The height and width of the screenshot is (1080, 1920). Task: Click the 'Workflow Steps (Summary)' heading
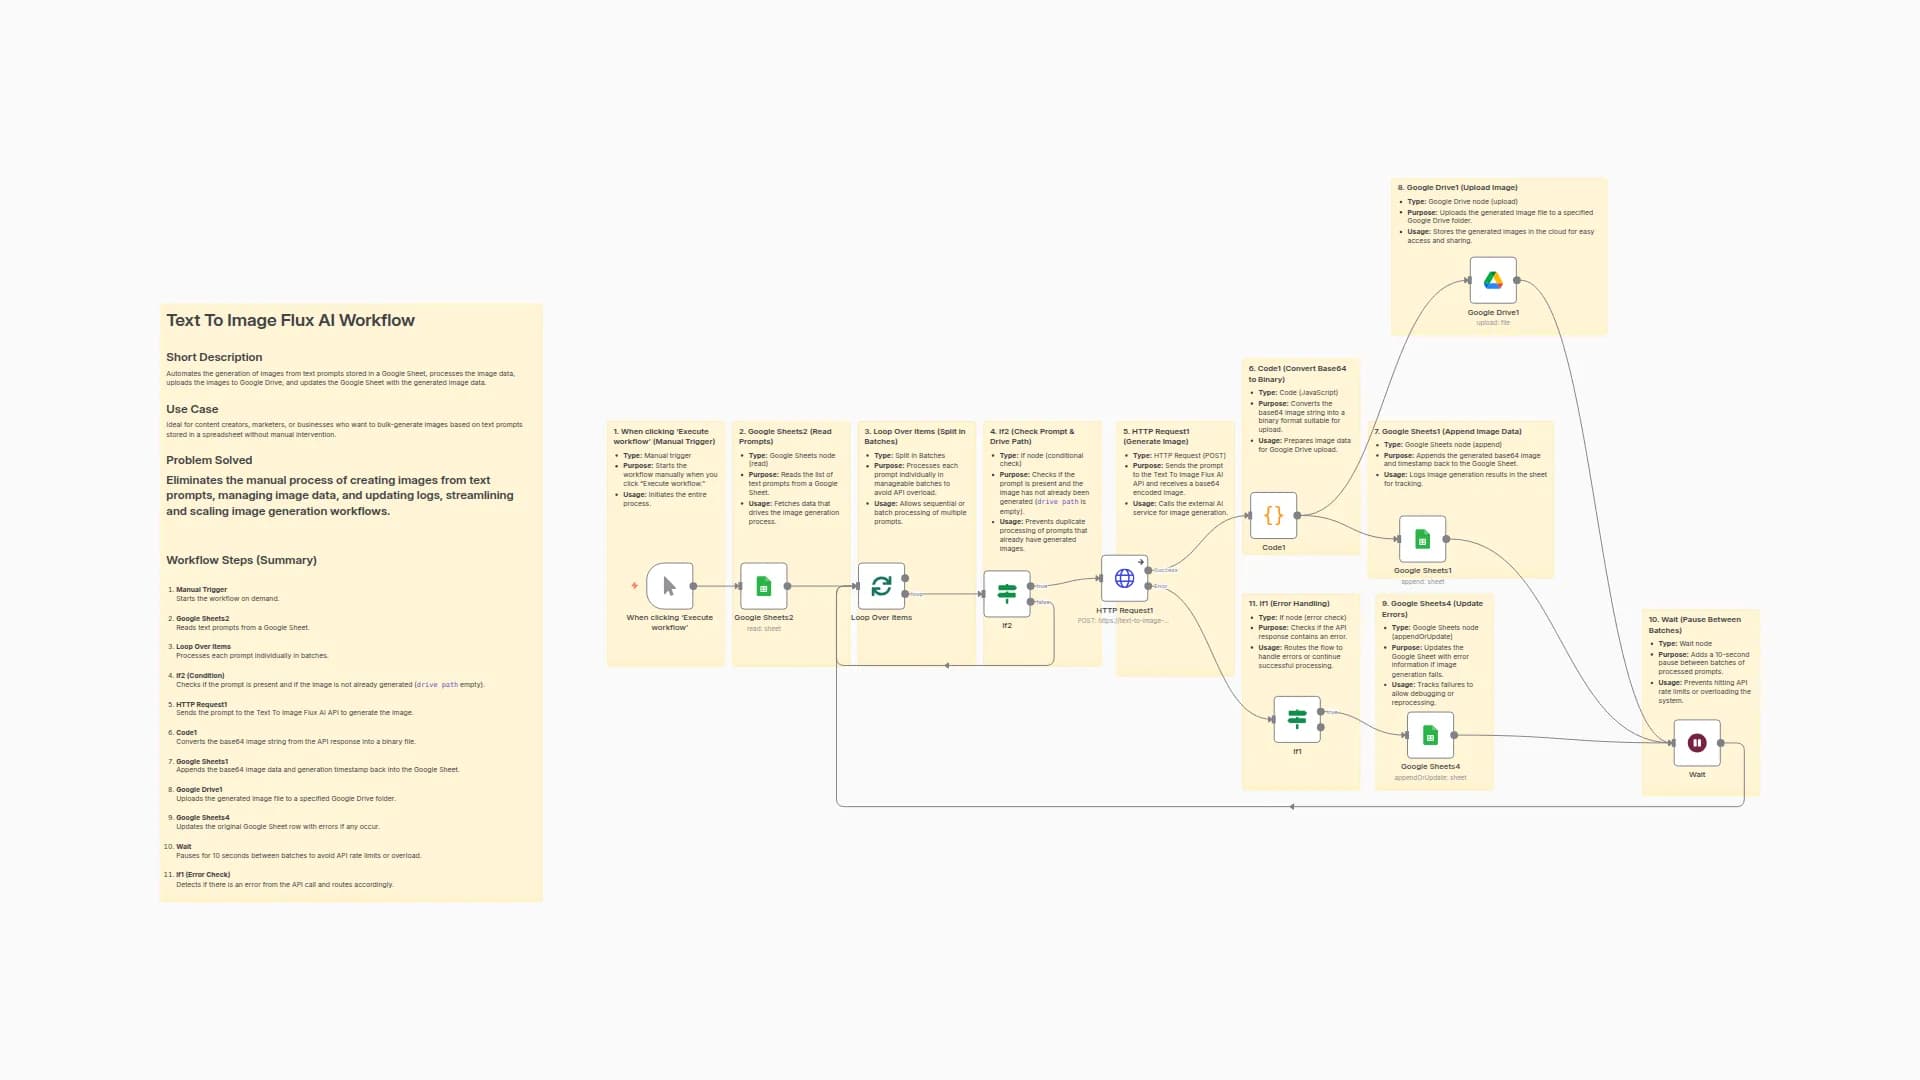point(241,560)
